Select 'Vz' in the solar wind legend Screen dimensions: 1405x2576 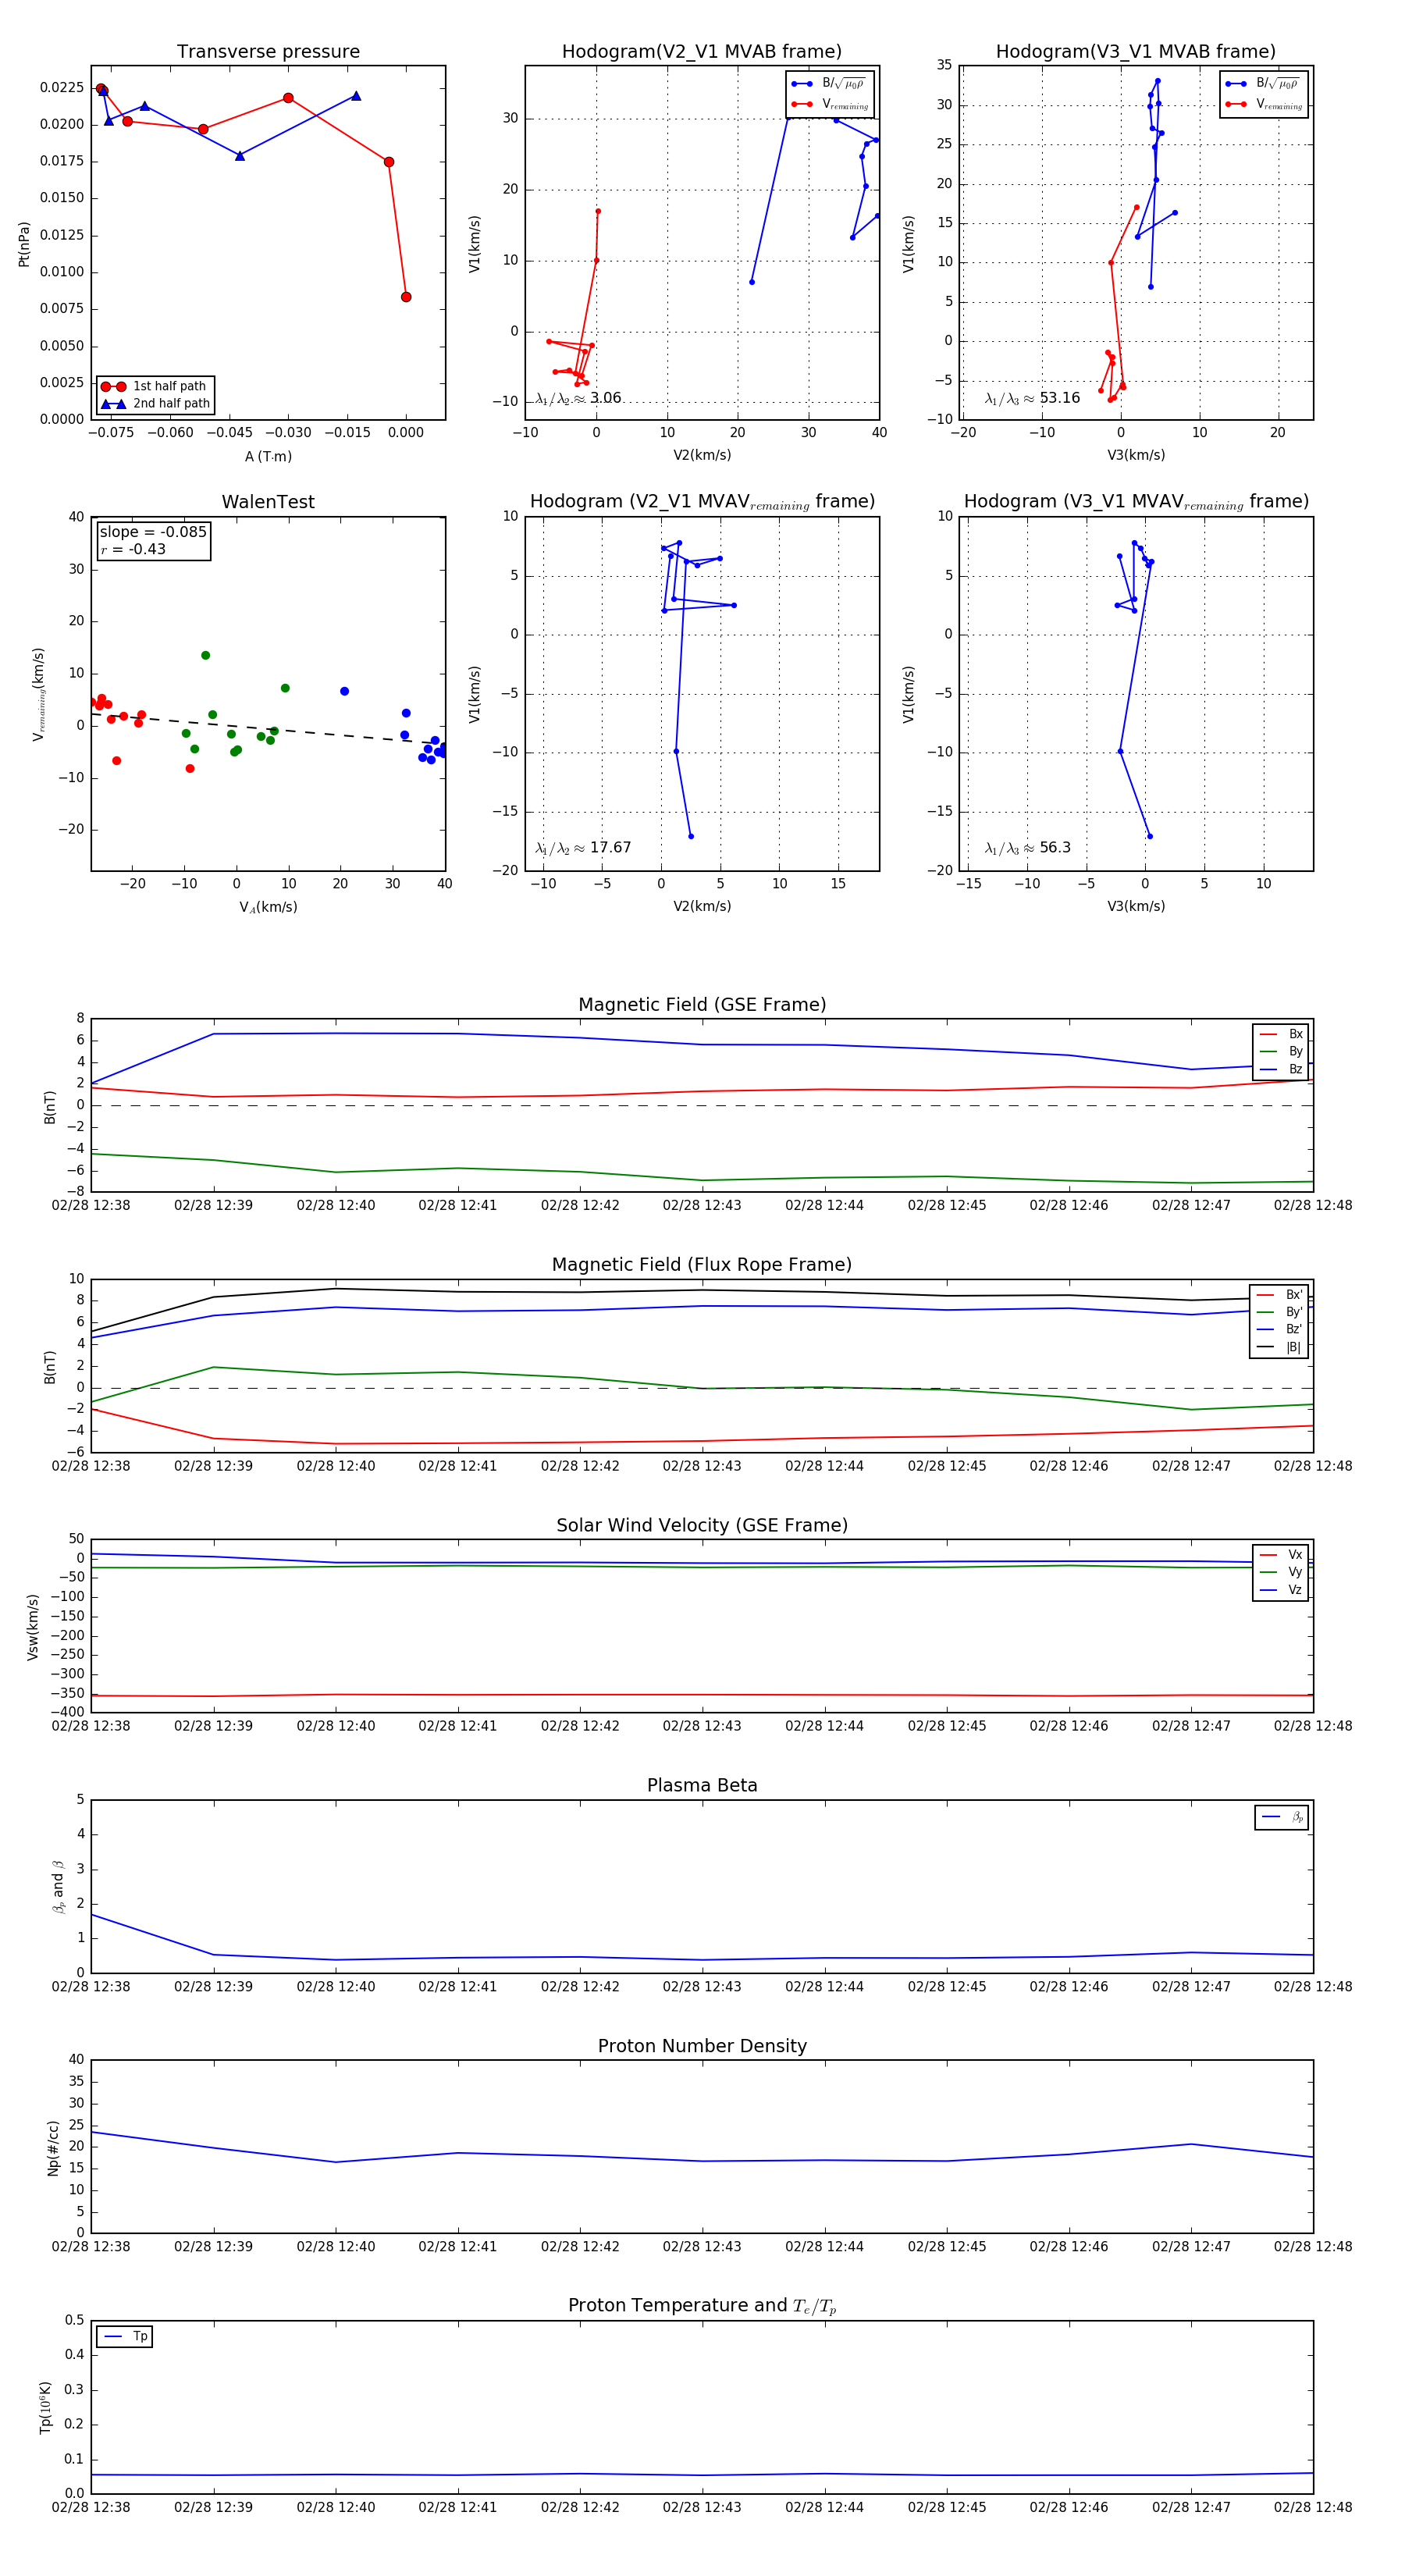[x=1282, y=1590]
